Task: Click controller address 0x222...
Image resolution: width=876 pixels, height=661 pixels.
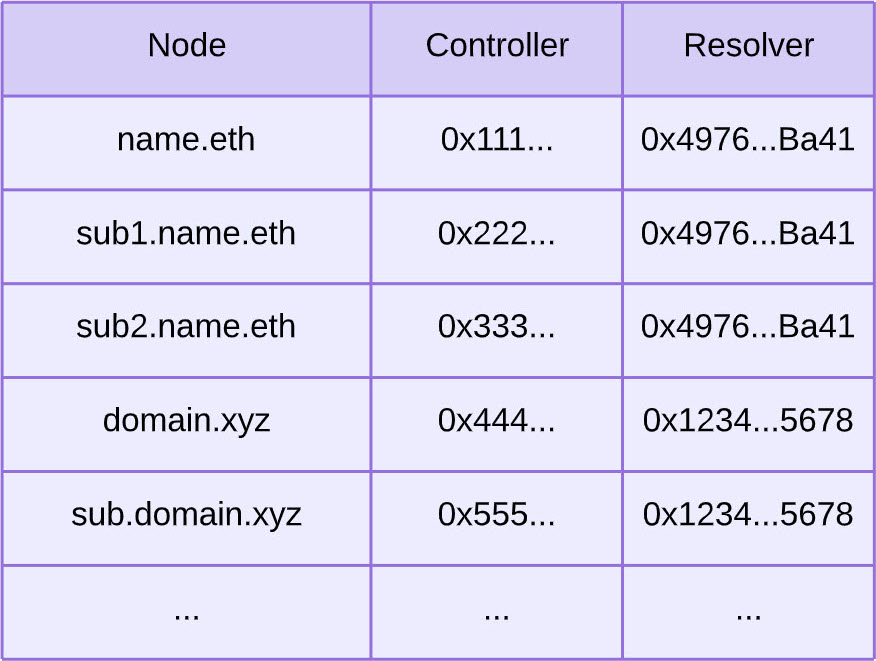Action: point(497,234)
